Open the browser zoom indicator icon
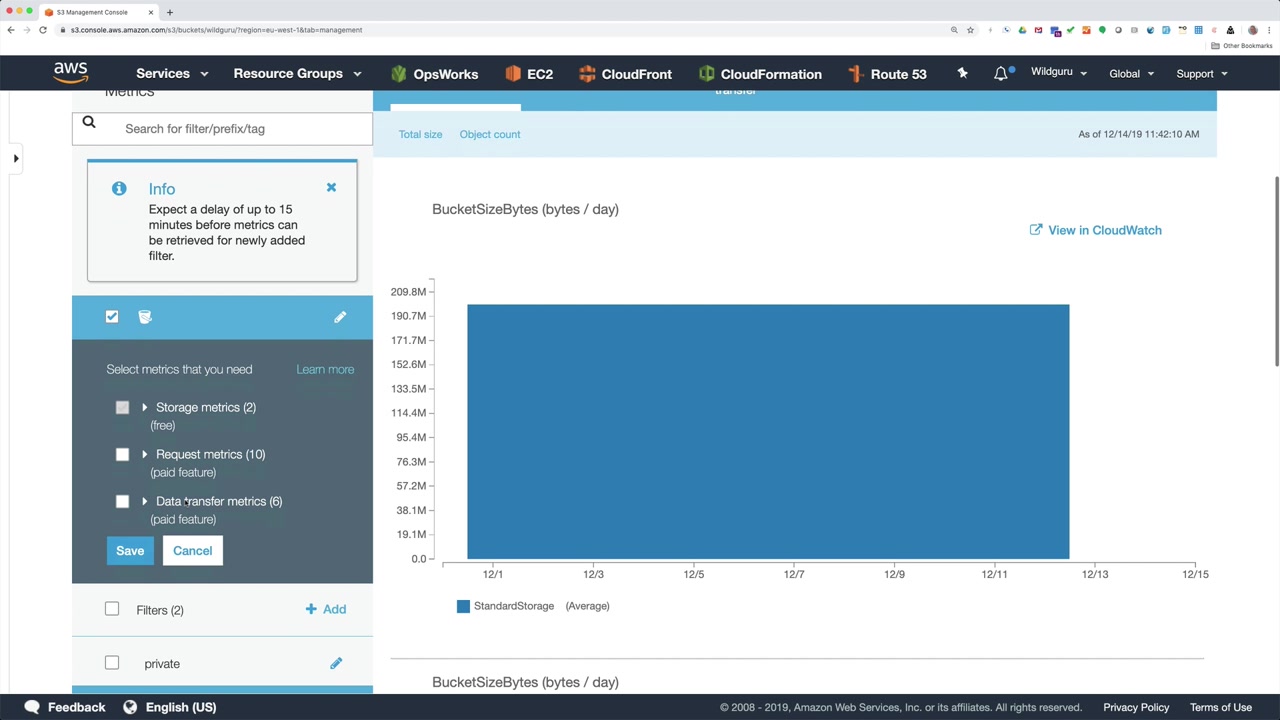Image resolution: width=1280 pixels, height=720 pixels. pos(954,30)
